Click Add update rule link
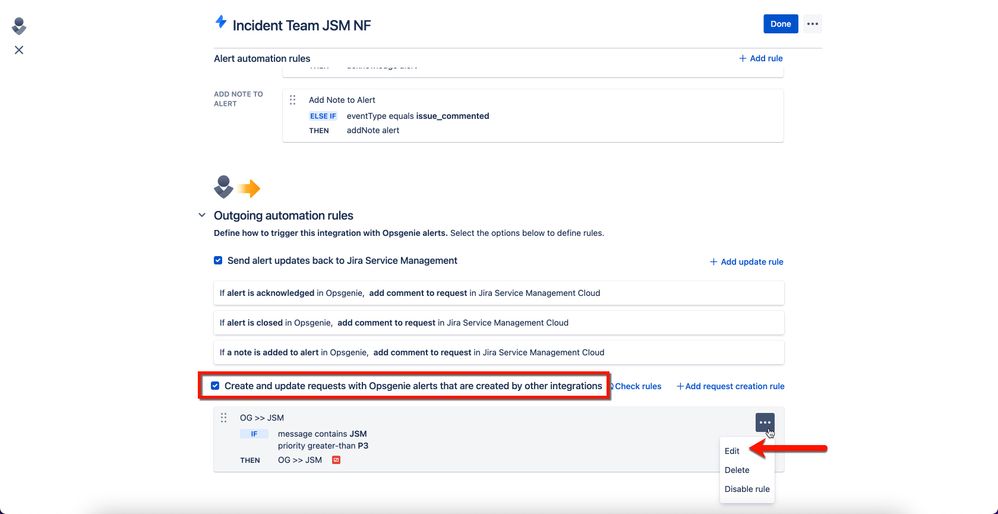This screenshot has width=998, height=514. [747, 262]
